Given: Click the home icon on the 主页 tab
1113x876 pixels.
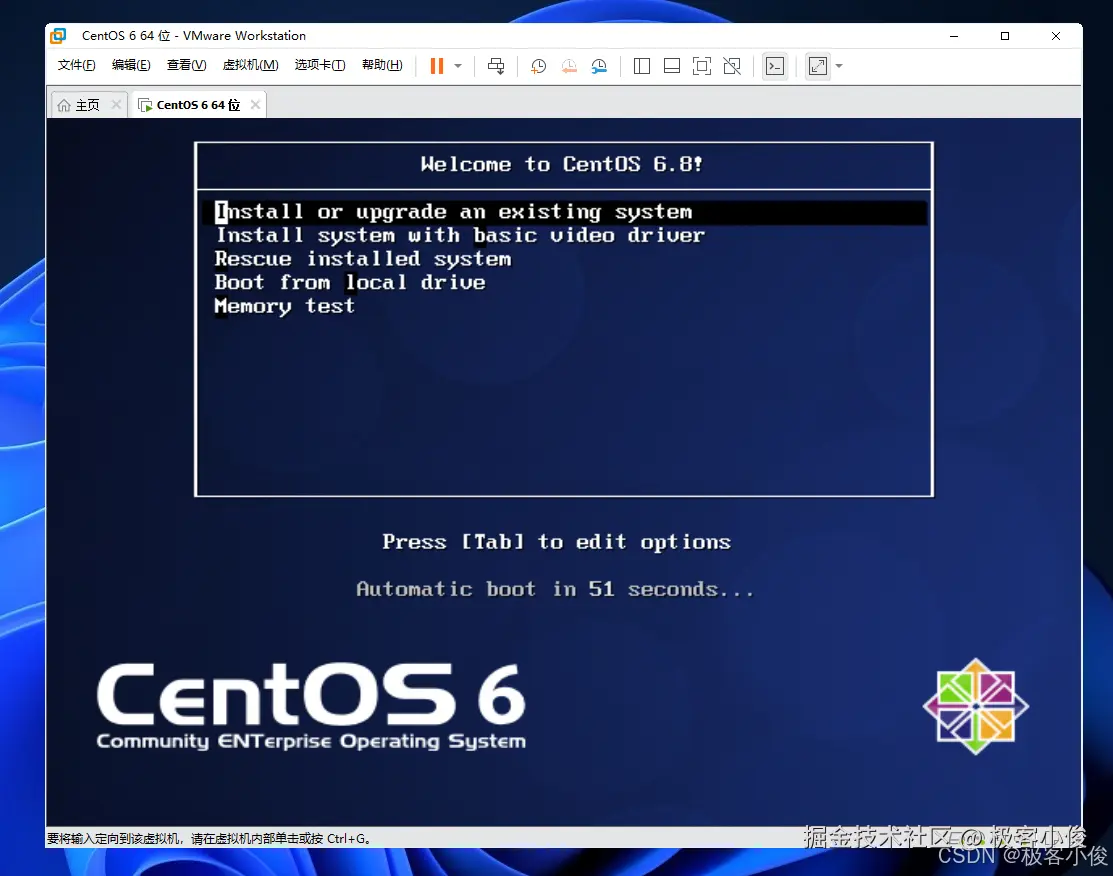Looking at the screenshot, I should [x=64, y=105].
